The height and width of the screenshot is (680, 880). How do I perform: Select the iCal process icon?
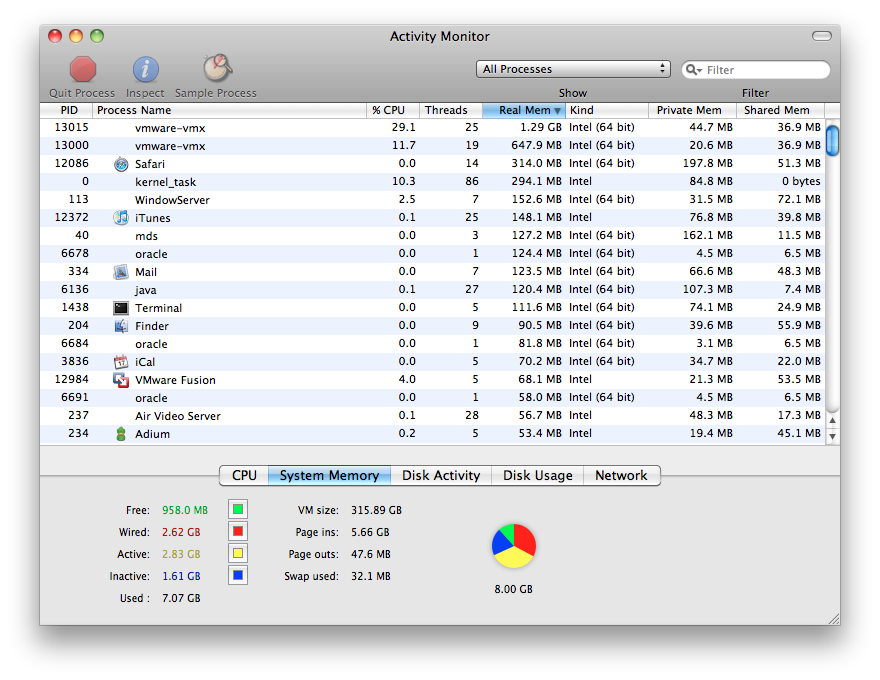(121, 361)
